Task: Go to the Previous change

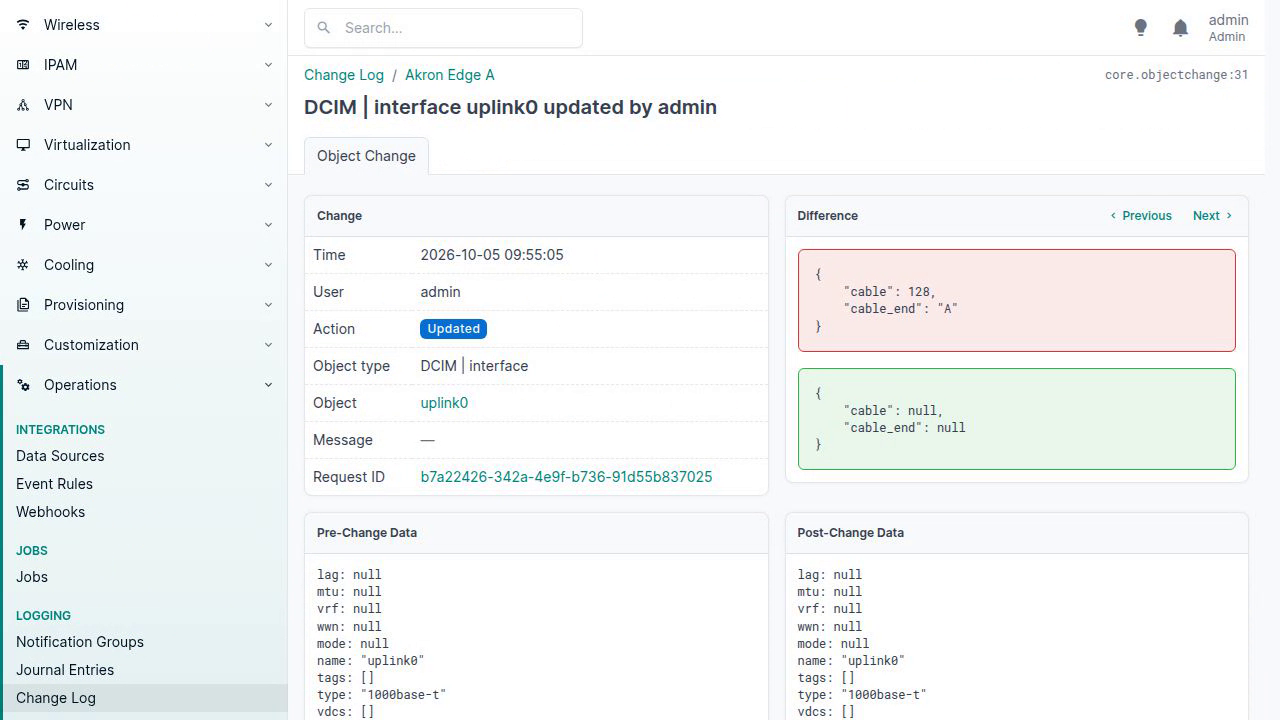Action: 1140,216
